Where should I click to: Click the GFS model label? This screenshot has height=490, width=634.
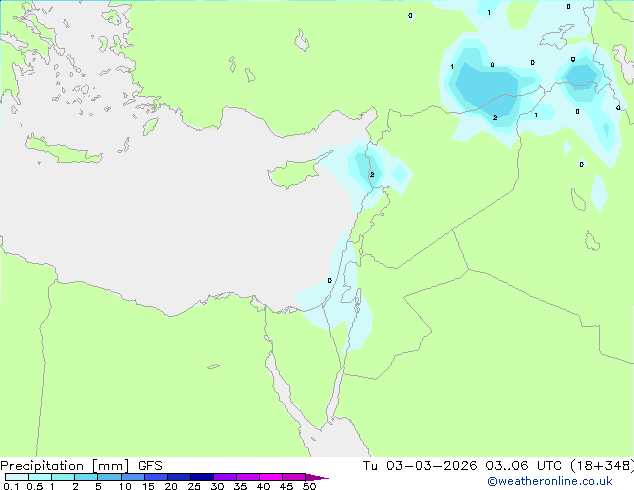(150, 466)
